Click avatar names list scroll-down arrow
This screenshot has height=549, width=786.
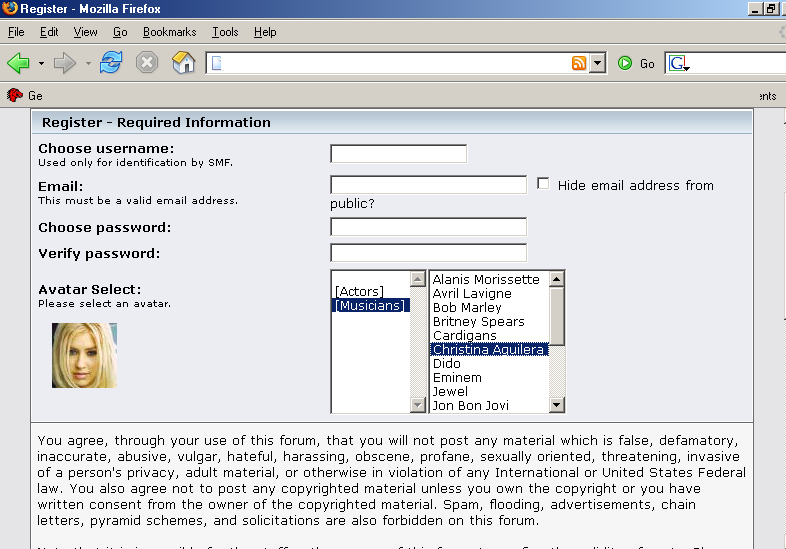click(x=557, y=405)
